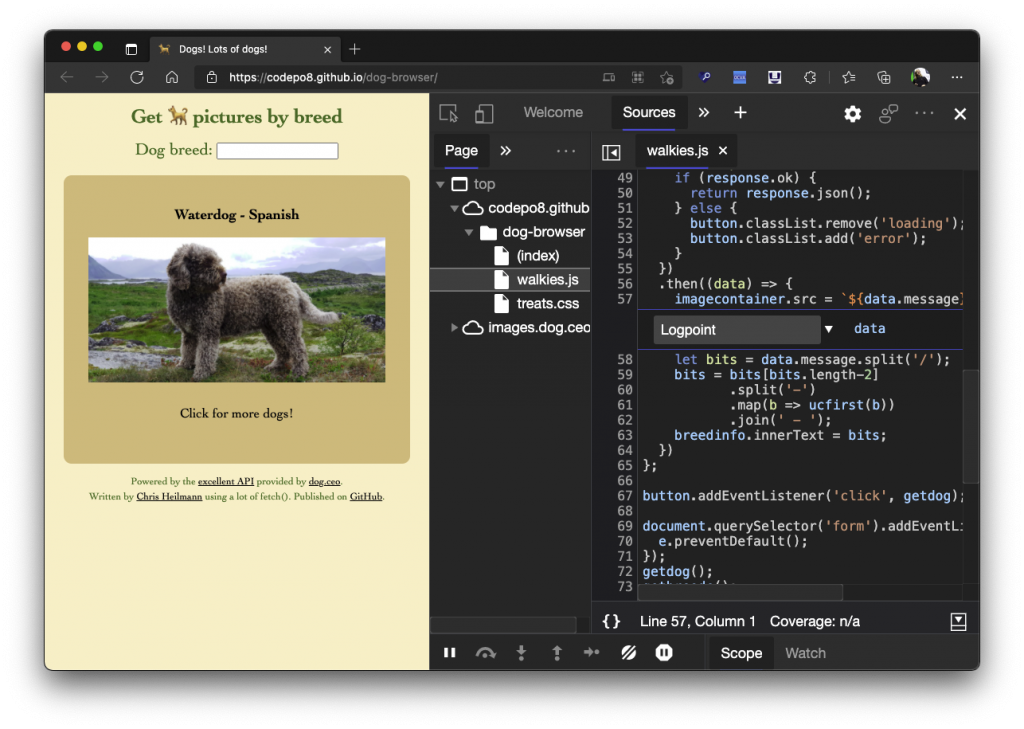The image size is (1024, 729).
Task: Click Step into next function call
Action: click(521, 653)
